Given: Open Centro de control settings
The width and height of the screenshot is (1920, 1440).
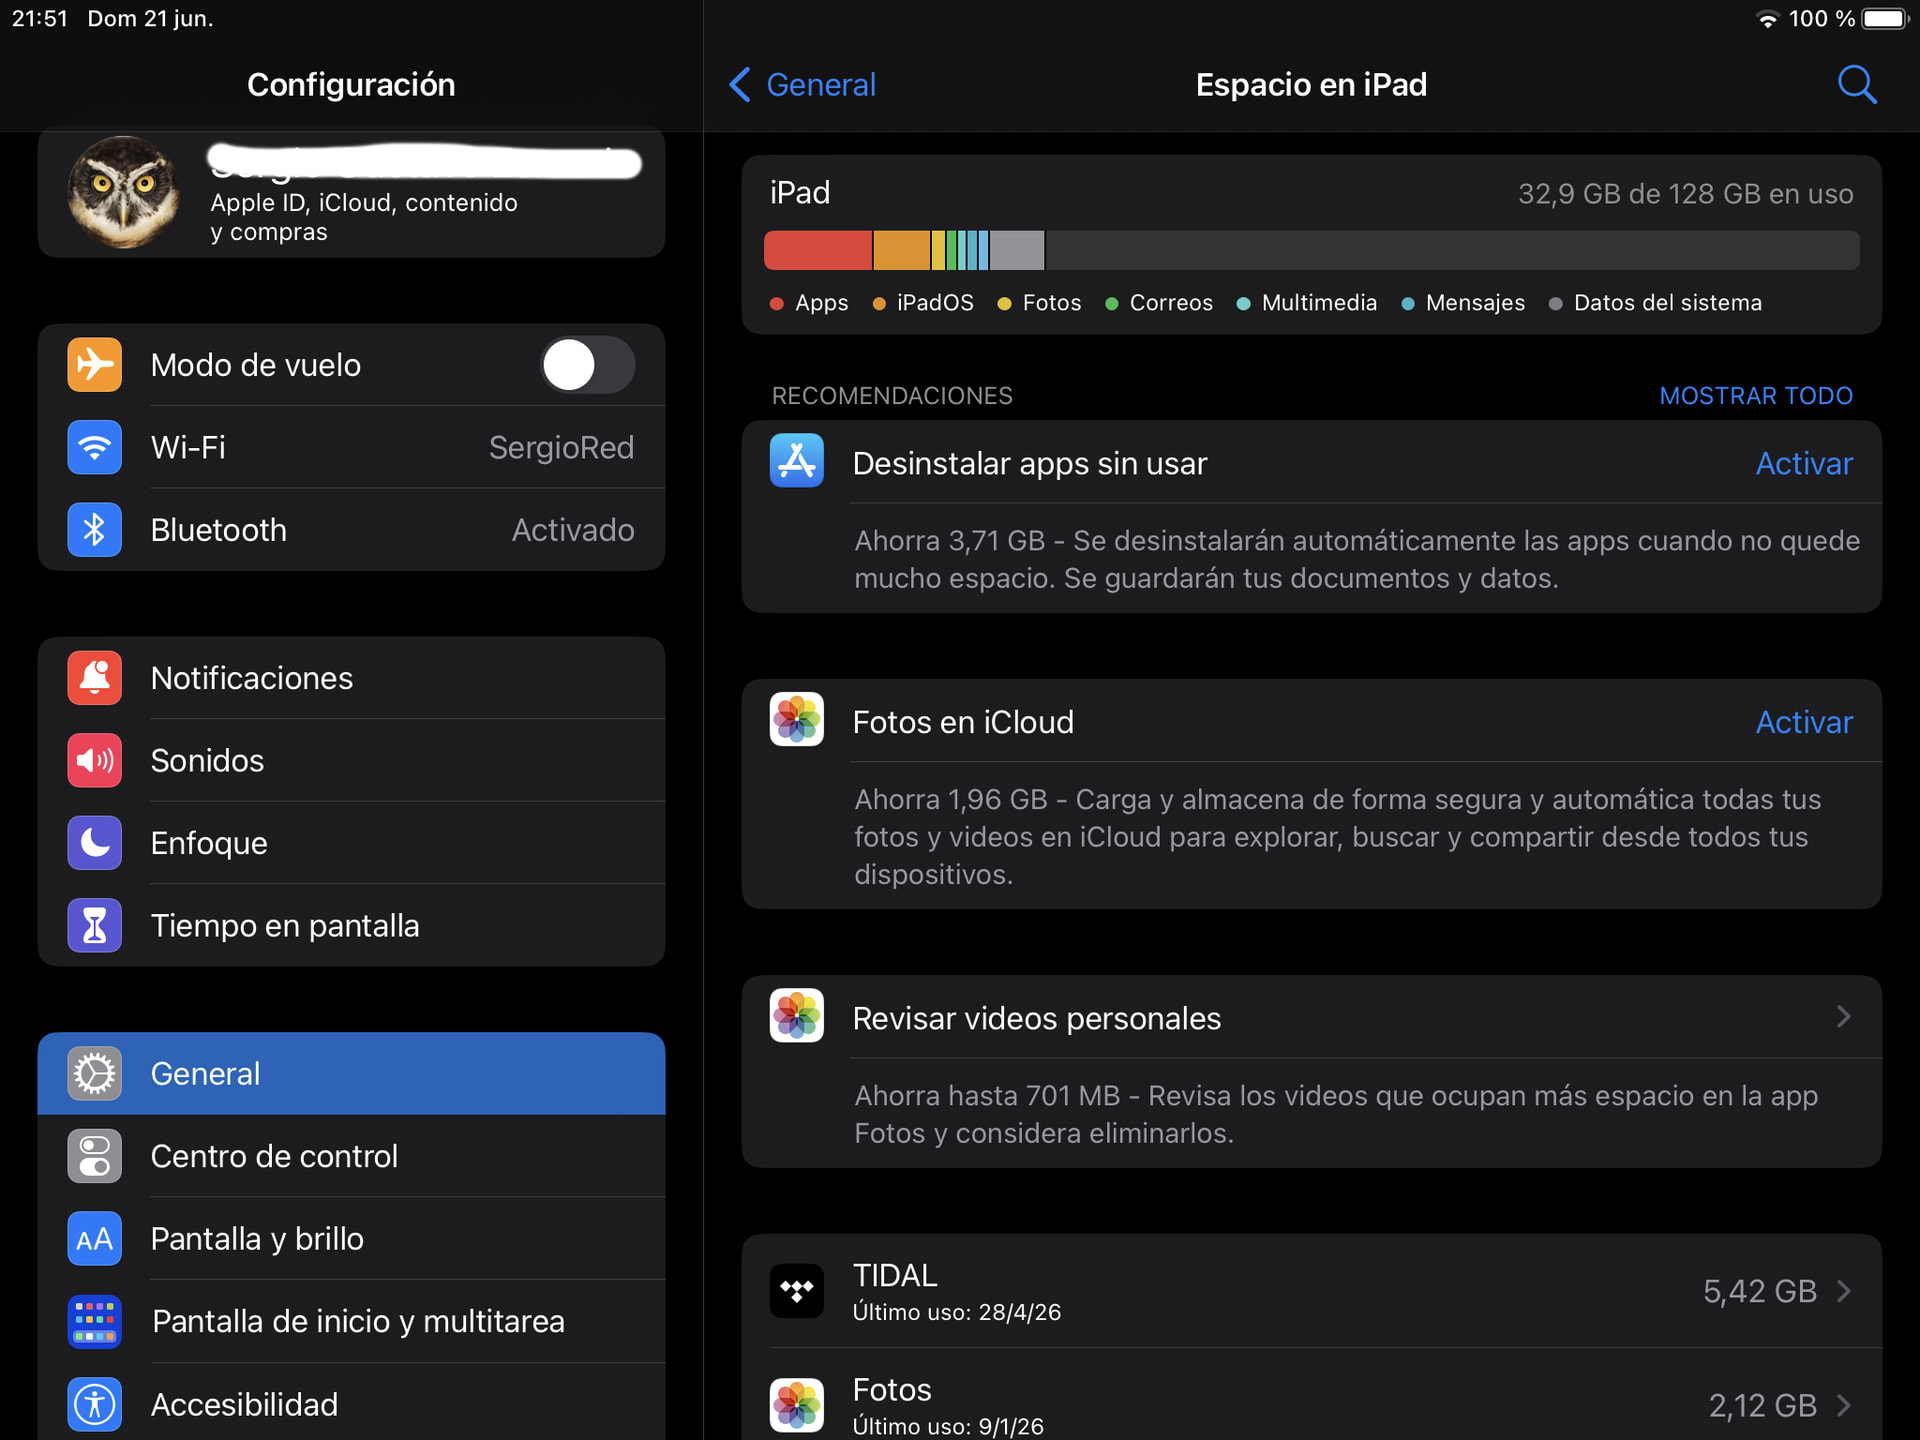Looking at the screenshot, I should tap(351, 1156).
